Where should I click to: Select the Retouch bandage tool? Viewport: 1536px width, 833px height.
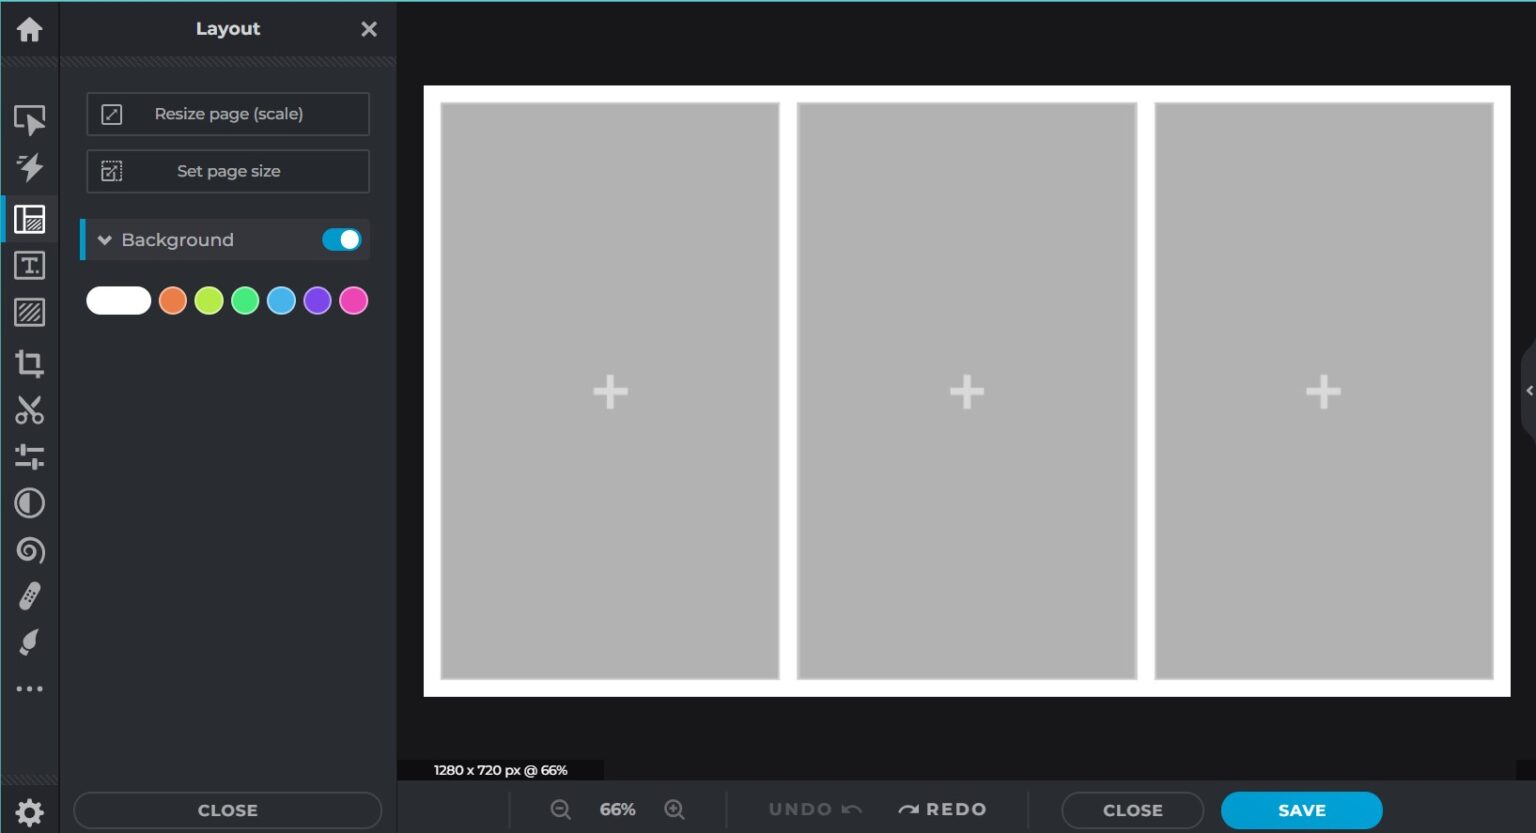pyautogui.click(x=29, y=597)
